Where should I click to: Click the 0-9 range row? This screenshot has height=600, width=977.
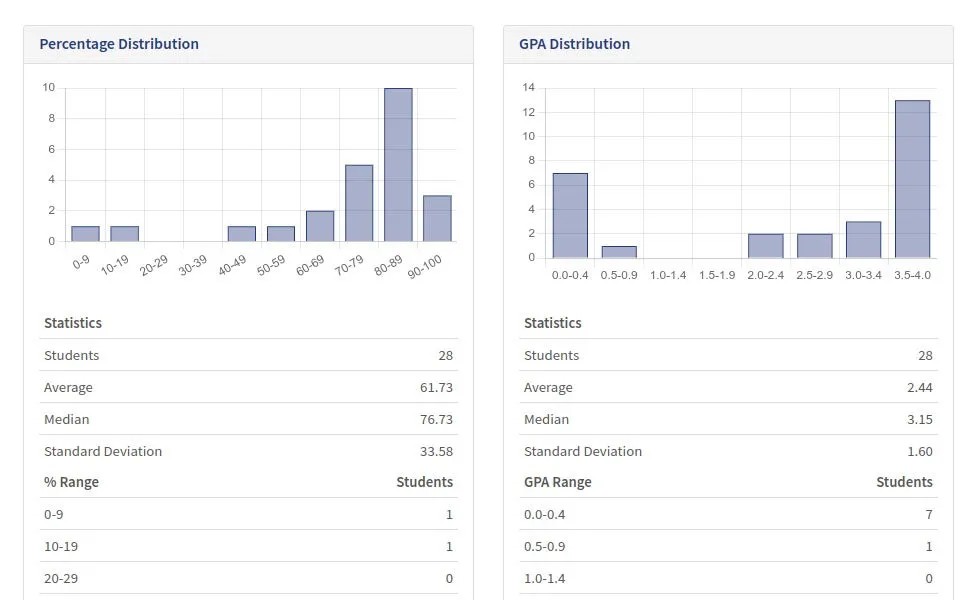click(x=240, y=514)
